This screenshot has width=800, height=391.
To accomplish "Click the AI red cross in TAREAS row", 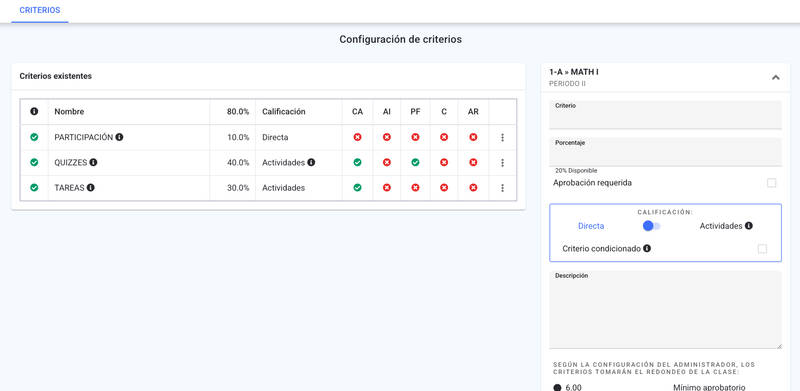I will pos(387,187).
